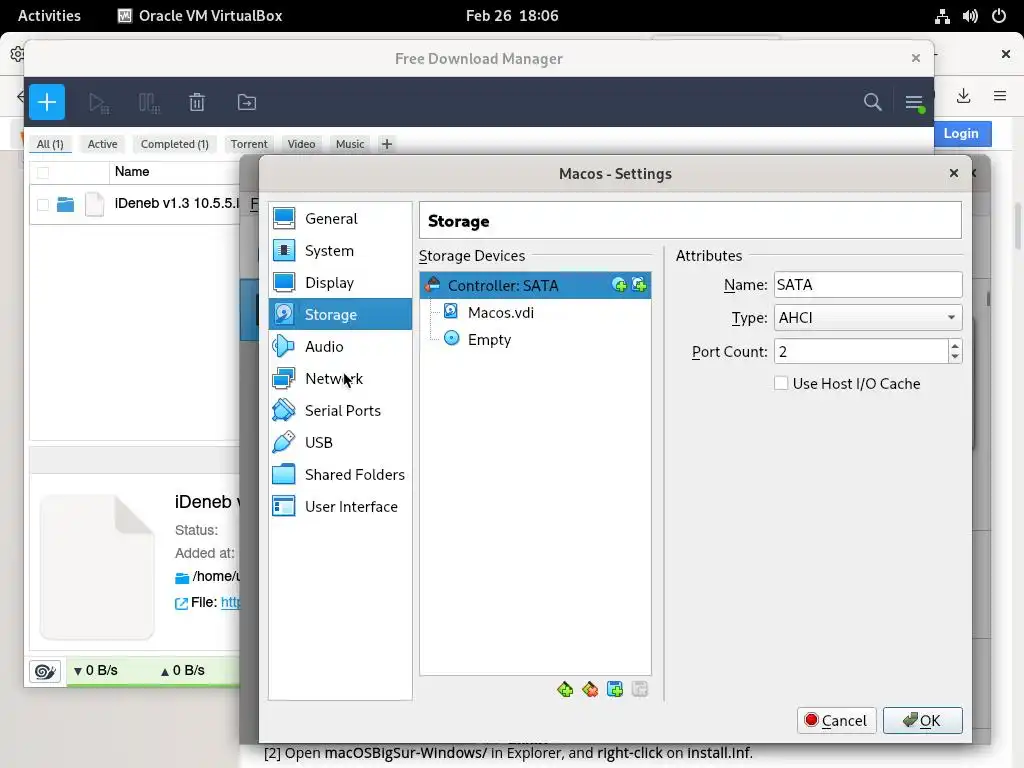Select Controller: SATA in storage tree
The height and width of the screenshot is (768, 1024).
coord(535,285)
